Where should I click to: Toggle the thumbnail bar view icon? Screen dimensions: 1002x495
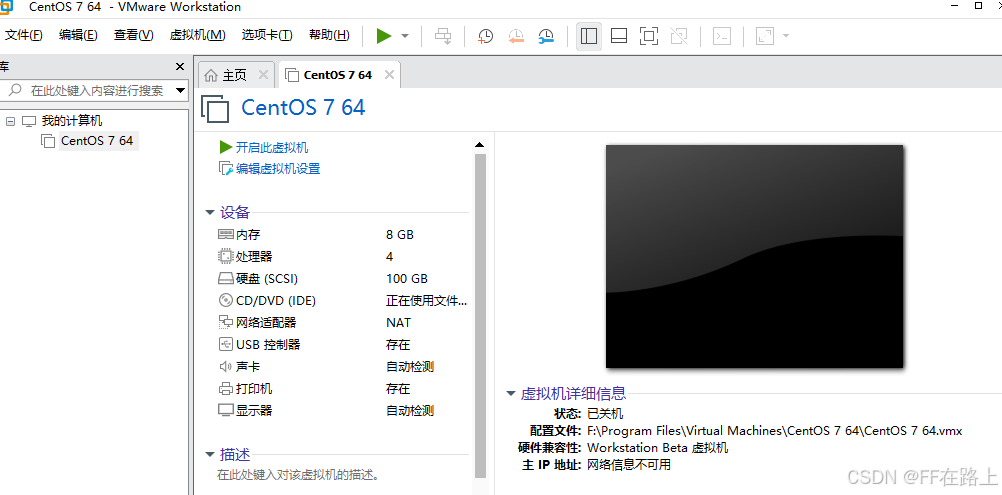pyautogui.click(x=619, y=36)
